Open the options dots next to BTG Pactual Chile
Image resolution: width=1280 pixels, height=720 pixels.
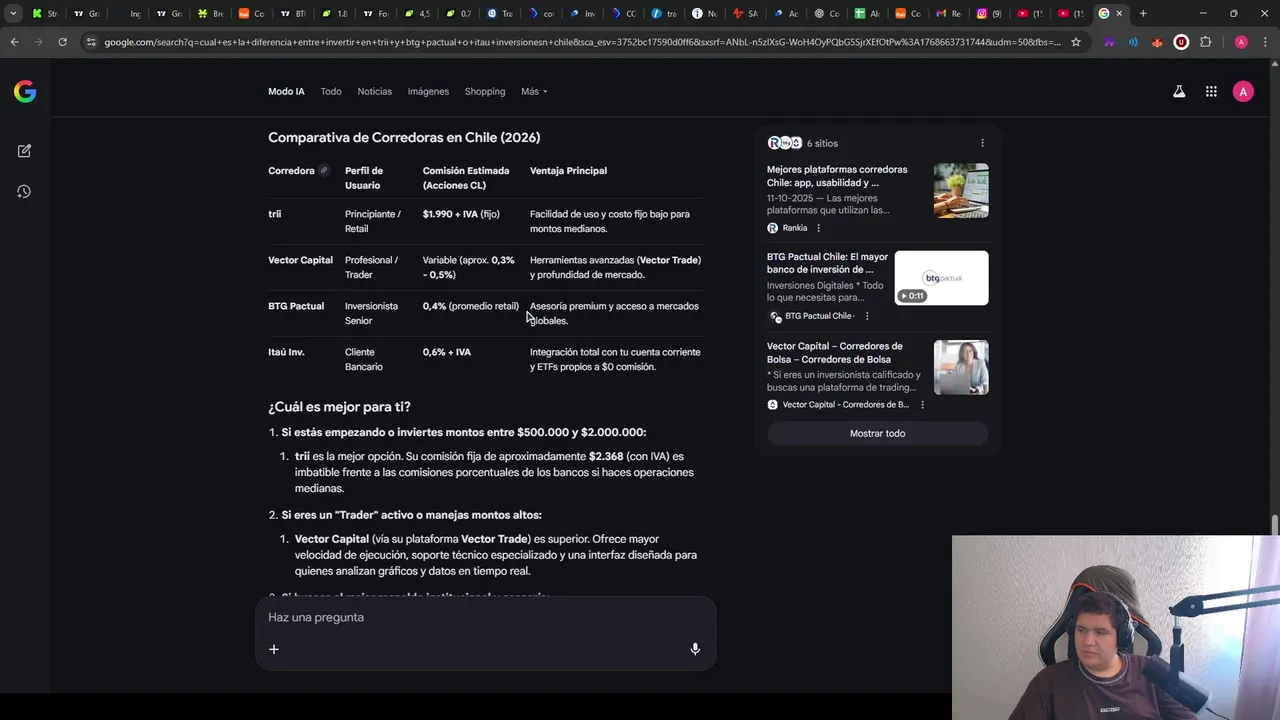[x=867, y=316]
